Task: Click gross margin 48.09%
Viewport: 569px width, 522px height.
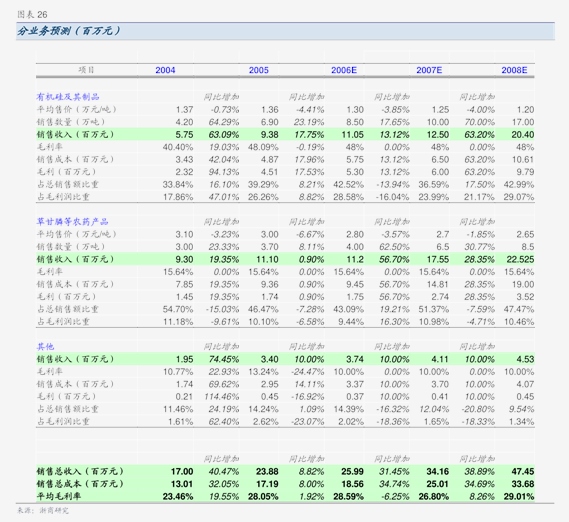Action: click(263, 147)
